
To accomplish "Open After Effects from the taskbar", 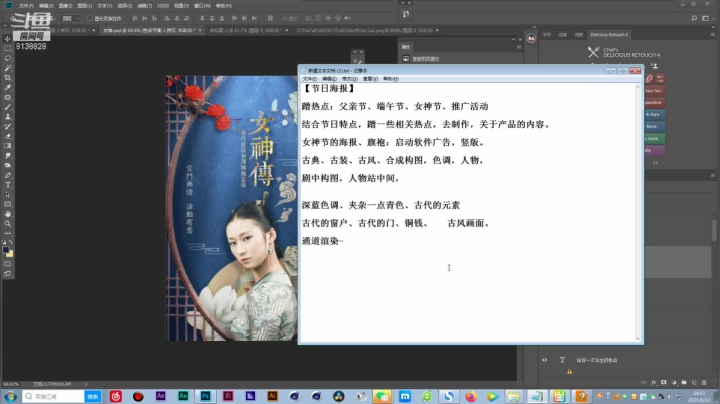I will click(x=160, y=396).
